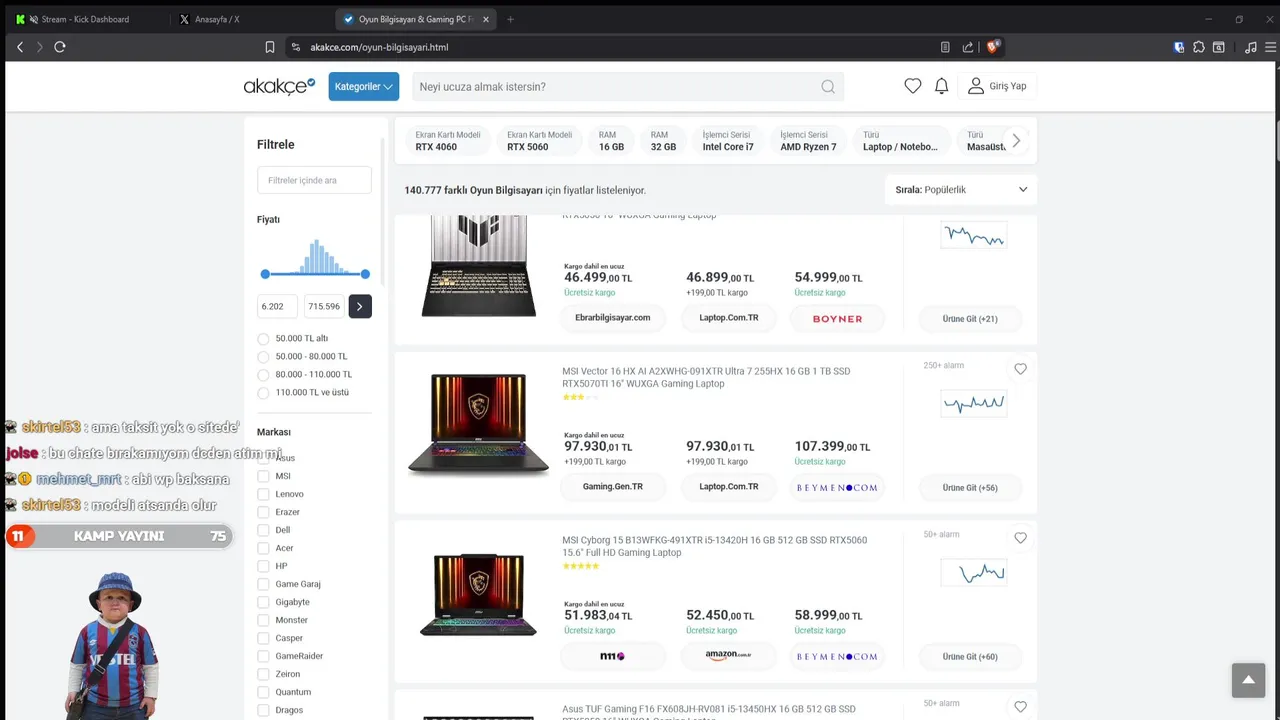Viewport: 1280px width, 720px height.
Task: Open the browser hamburger menu
Action: (x=1272, y=47)
